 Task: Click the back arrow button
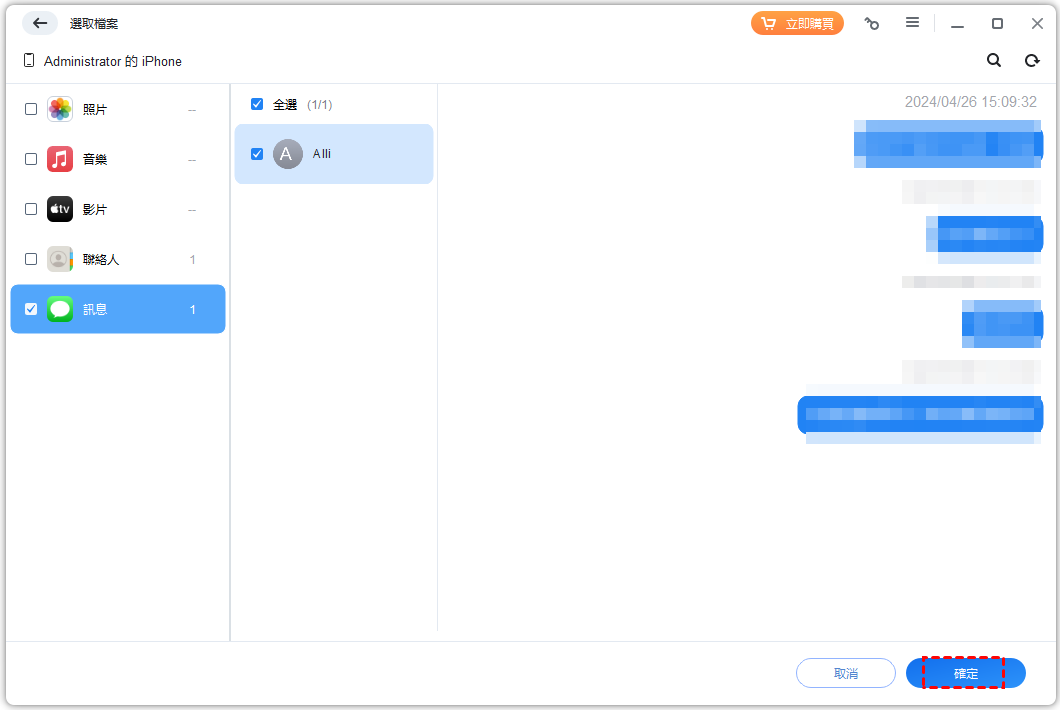40,23
